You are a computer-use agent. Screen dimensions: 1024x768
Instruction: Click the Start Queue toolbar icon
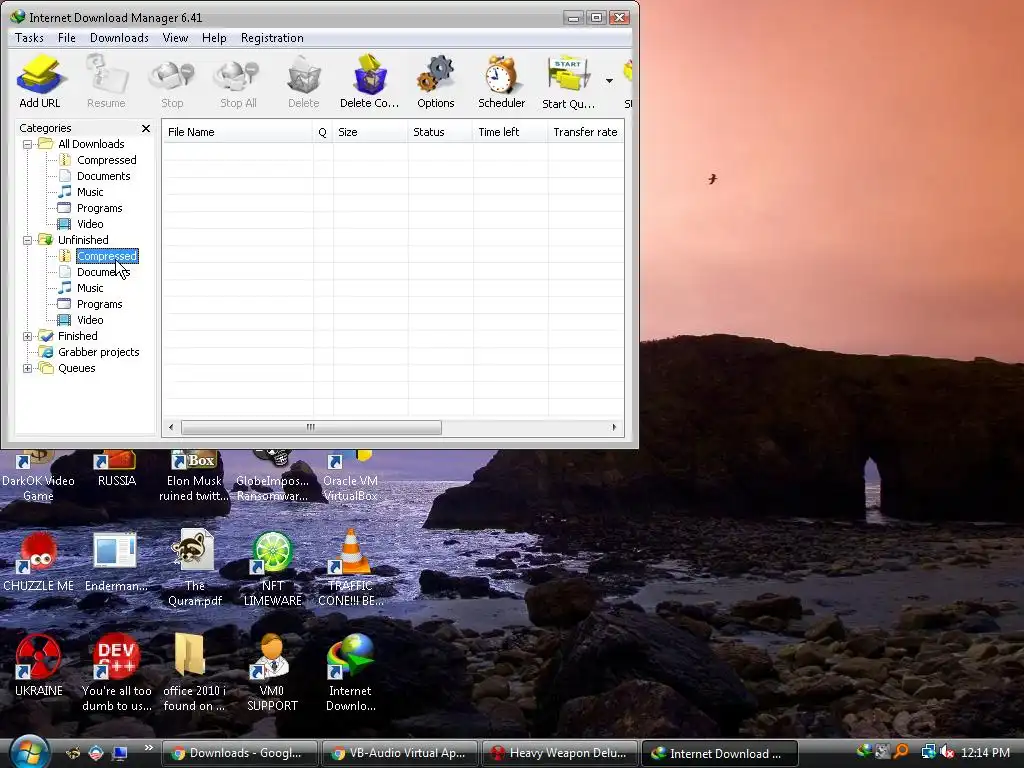coord(568,81)
